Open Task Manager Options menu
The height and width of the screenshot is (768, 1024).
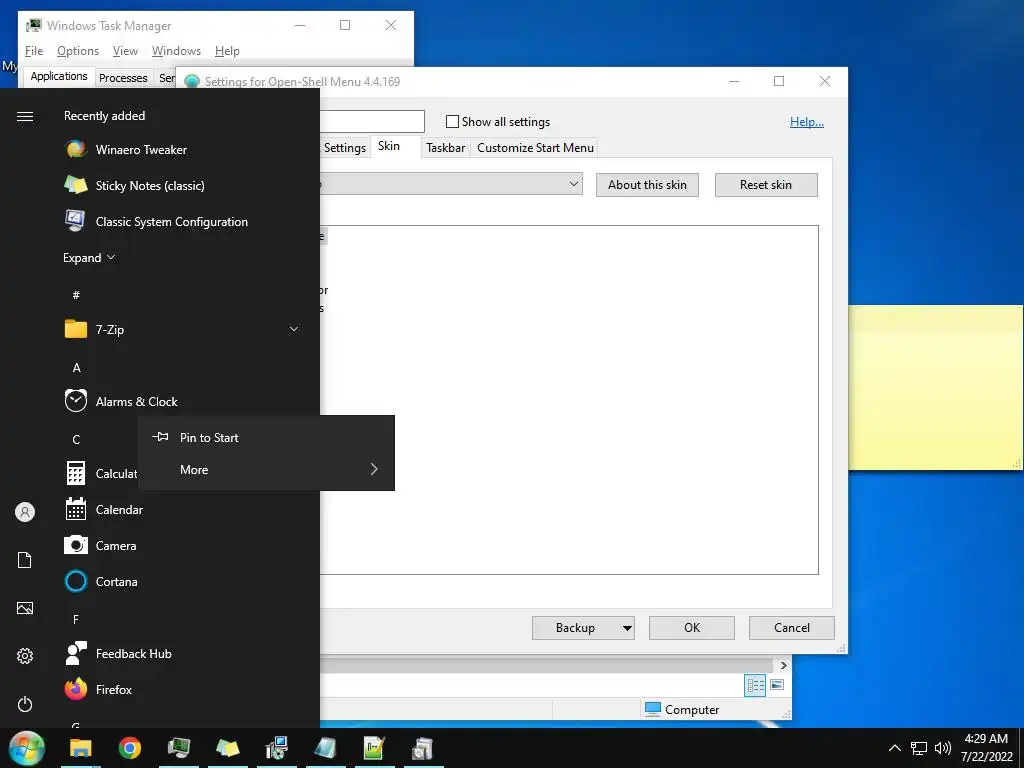(x=78, y=51)
